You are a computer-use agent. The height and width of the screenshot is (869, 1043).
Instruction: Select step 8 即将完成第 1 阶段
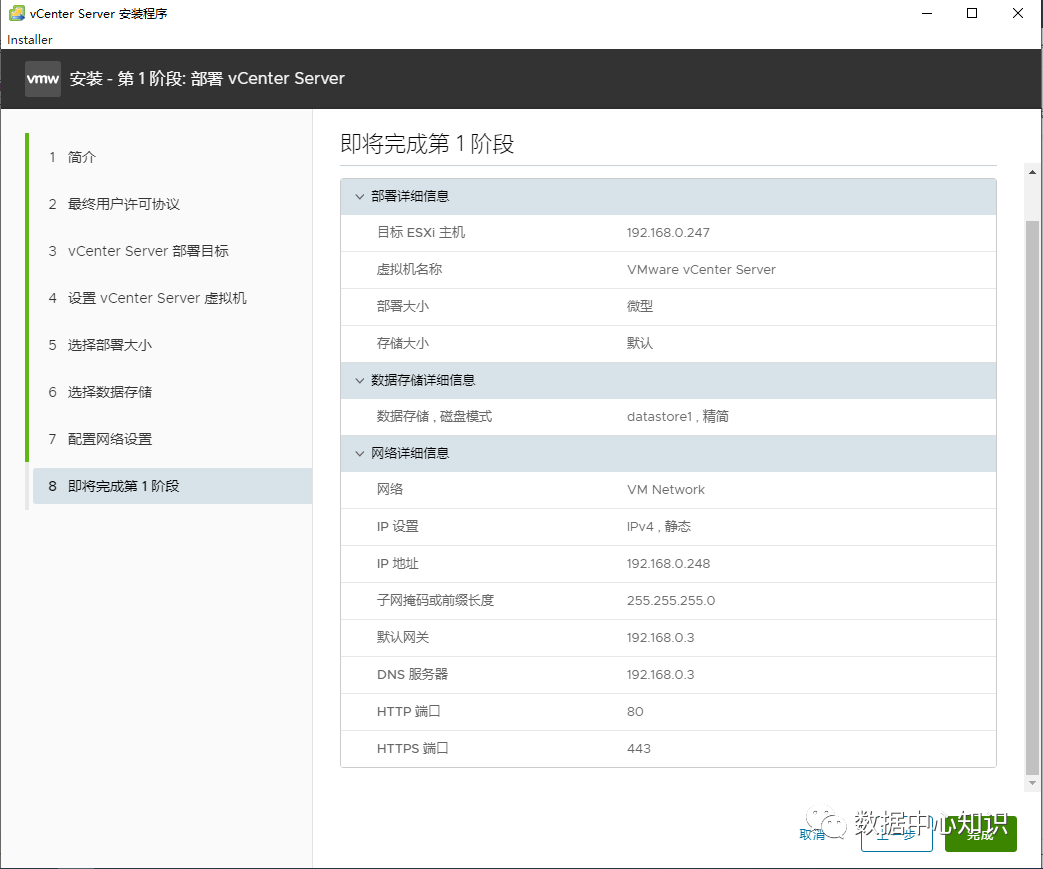click(172, 486)
